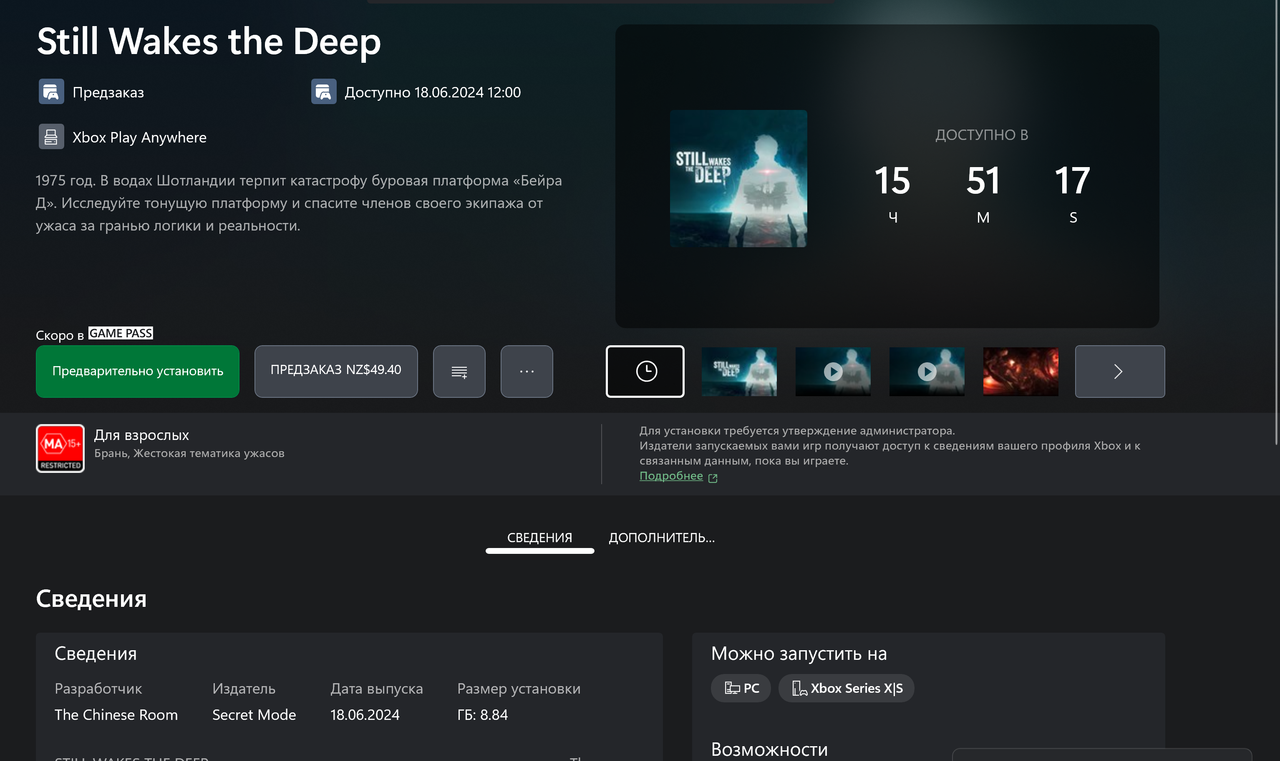Open the three-dots more options button
Image resolution: width=1280 pixels, height=761 pixels.
527,371
